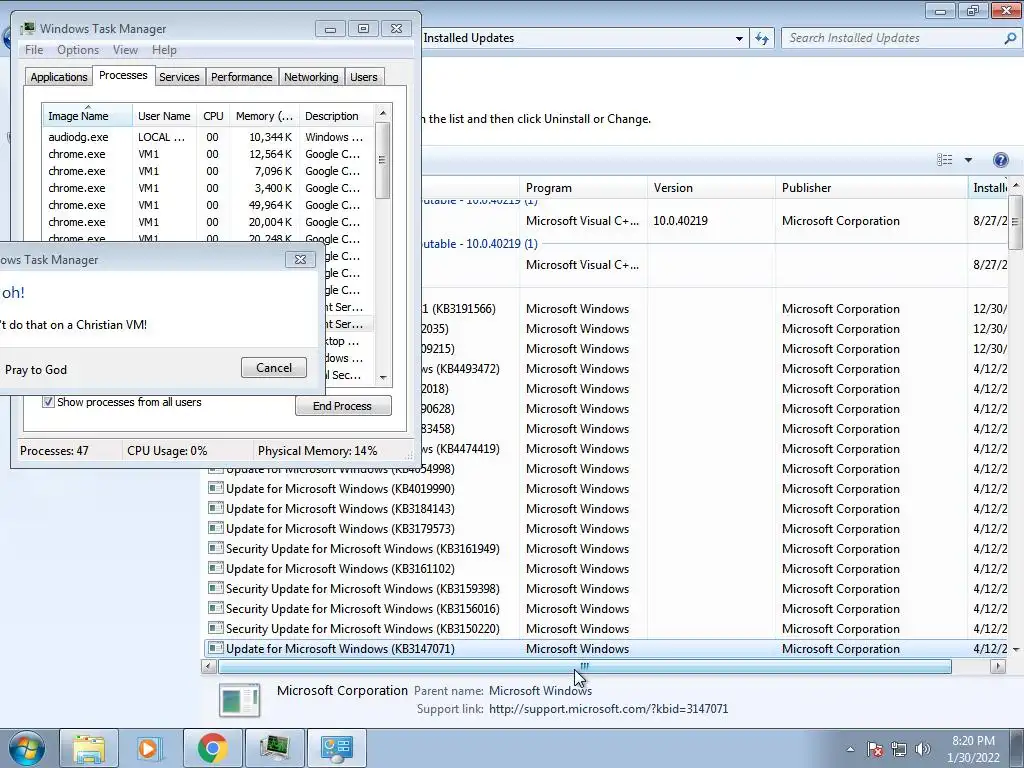1024x768 pixels.
Task: Open Windows Explorer from the taskbar
Action: pyautogui.click(x=89, y=748)
